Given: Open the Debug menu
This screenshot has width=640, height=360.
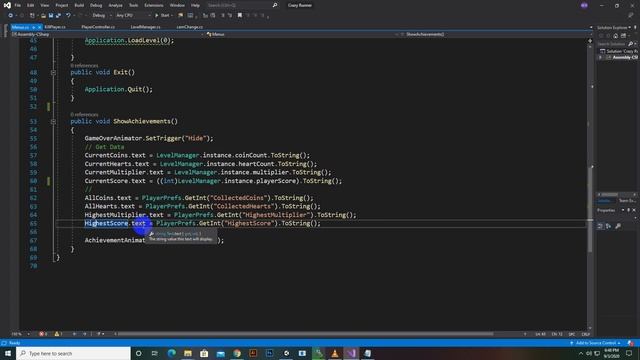Looking at the screenshot, I should pos(96,5).
